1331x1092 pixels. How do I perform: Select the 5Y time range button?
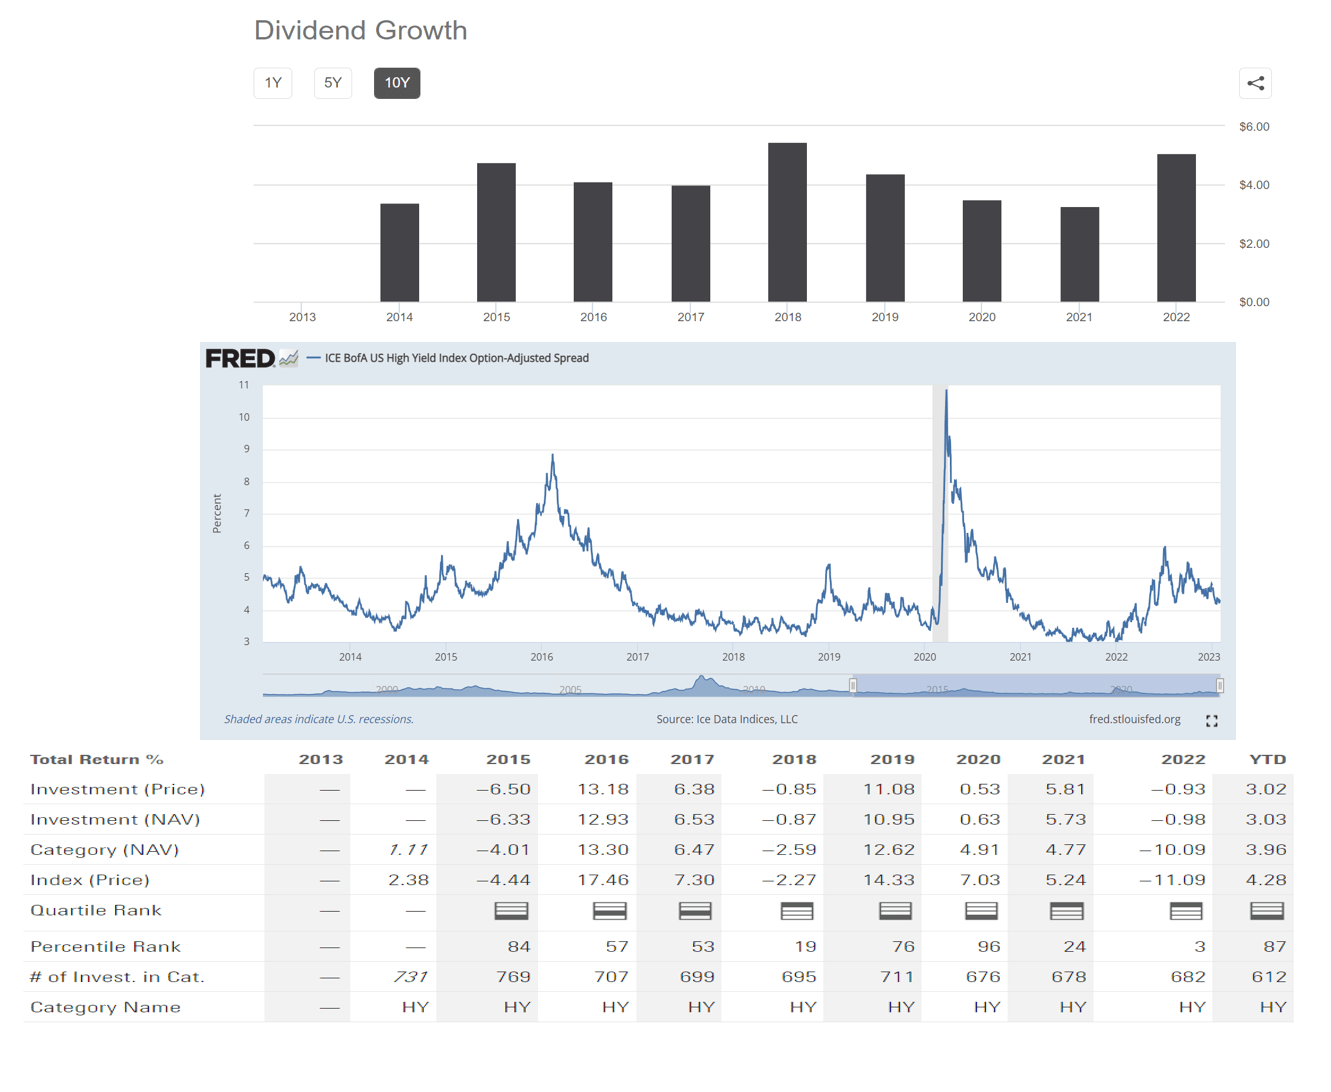332,83
